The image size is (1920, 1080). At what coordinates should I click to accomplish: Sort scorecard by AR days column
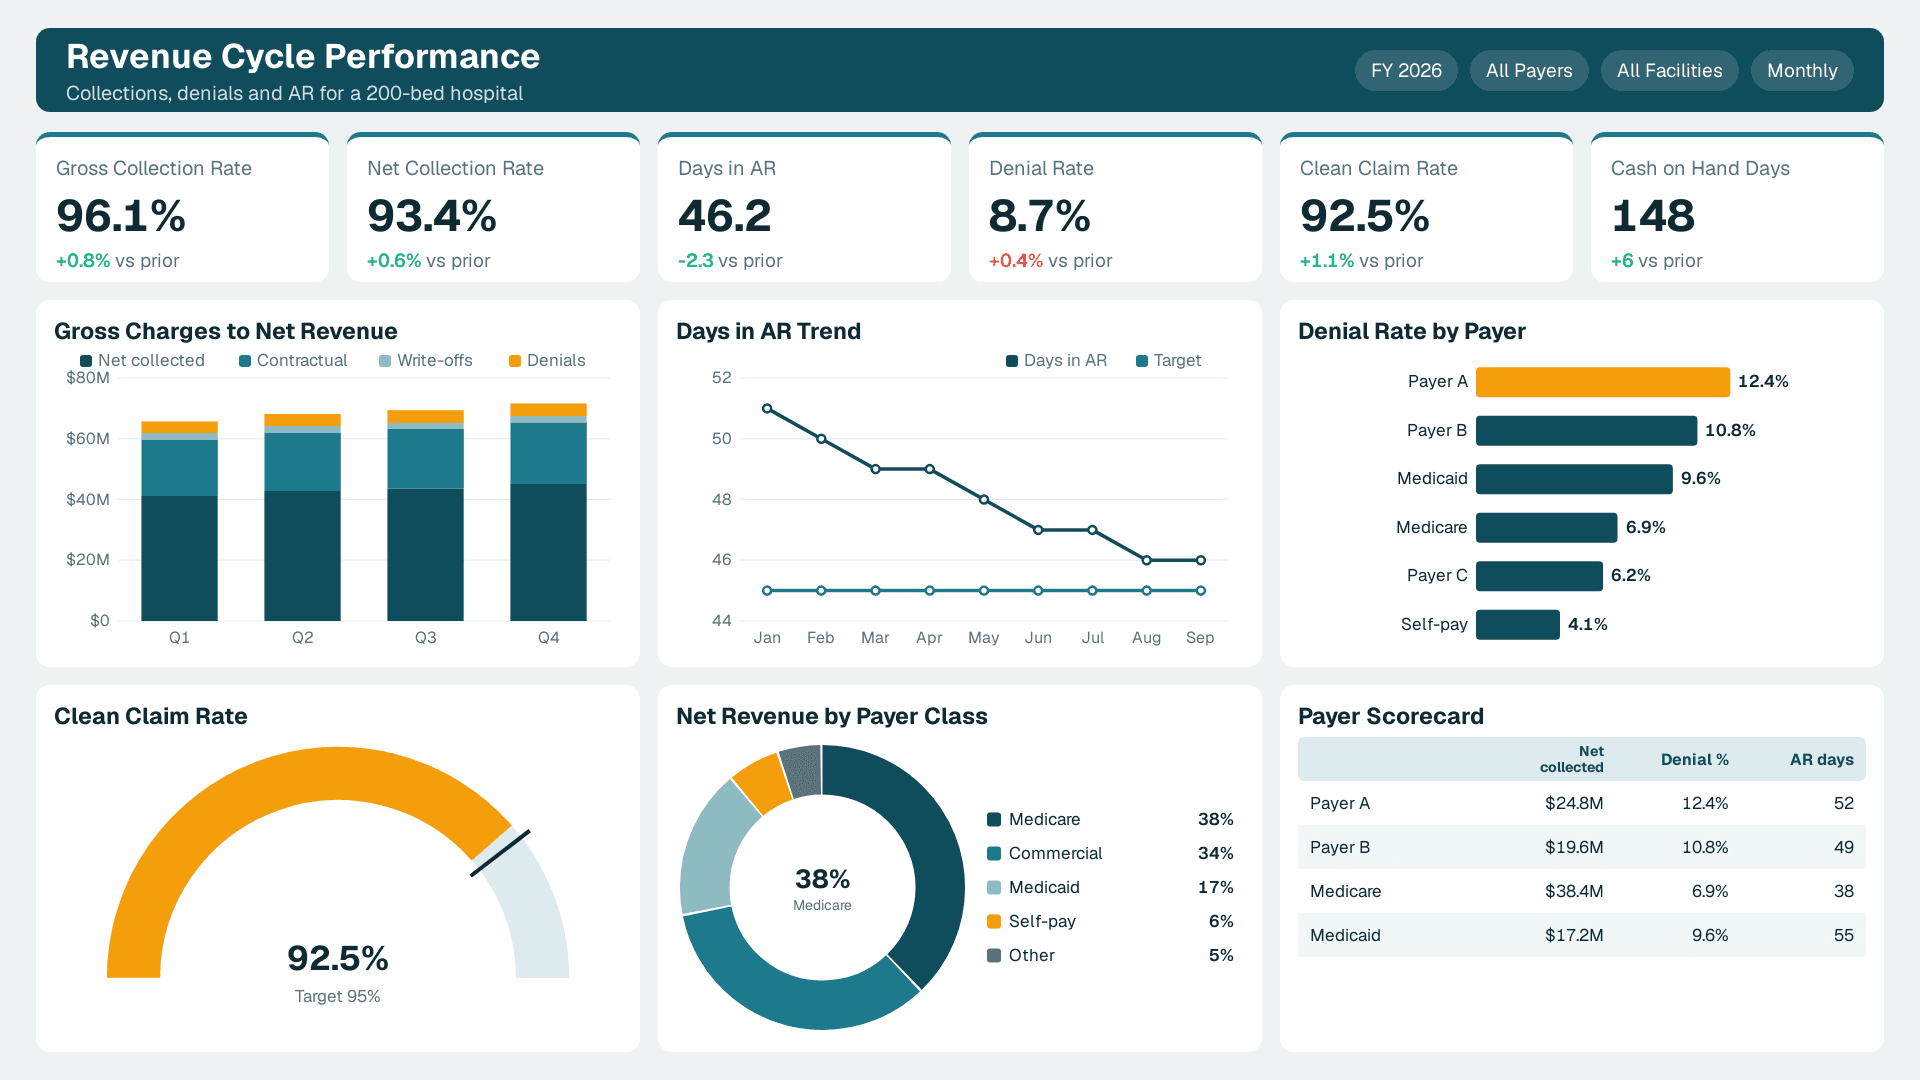pyautogui.click(x=1821, y=759)
